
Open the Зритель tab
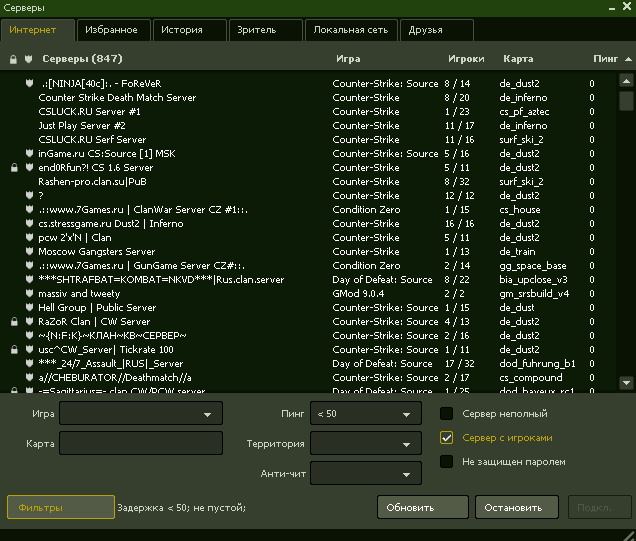[266, 30]
